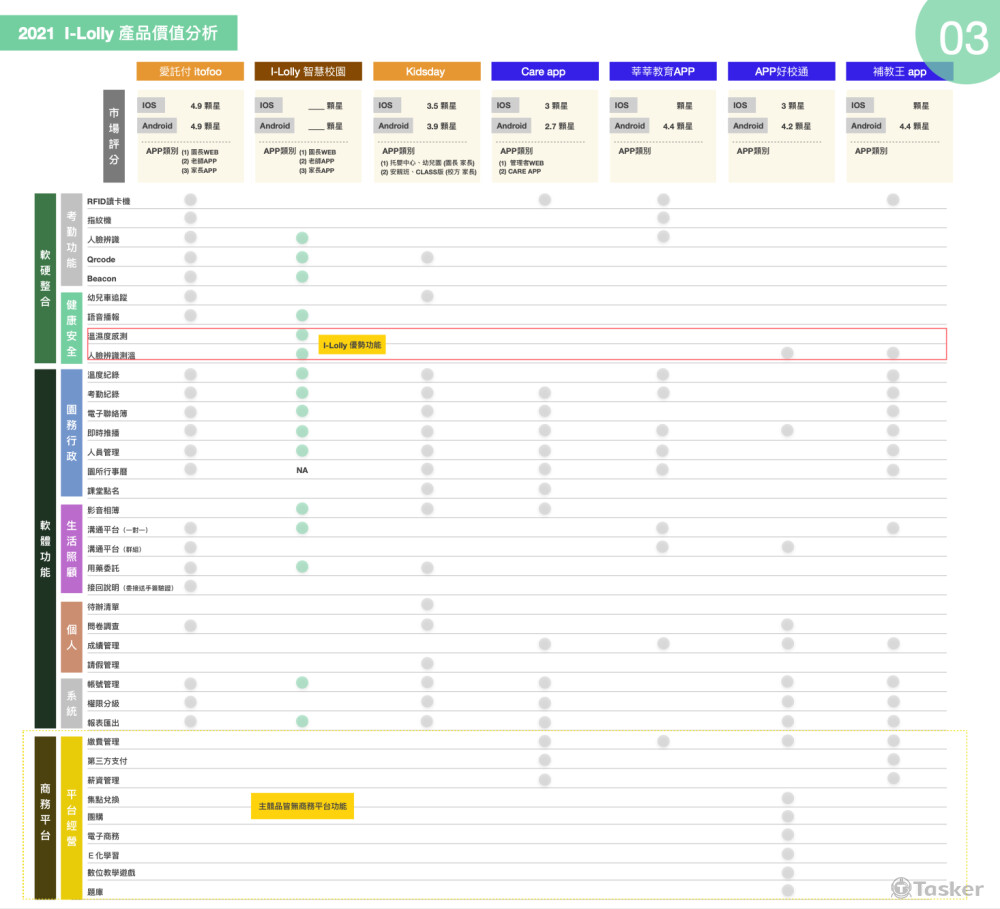
Task: Click the 主競品皆無商務平台功能 yellow label
Action: (304, 806)
